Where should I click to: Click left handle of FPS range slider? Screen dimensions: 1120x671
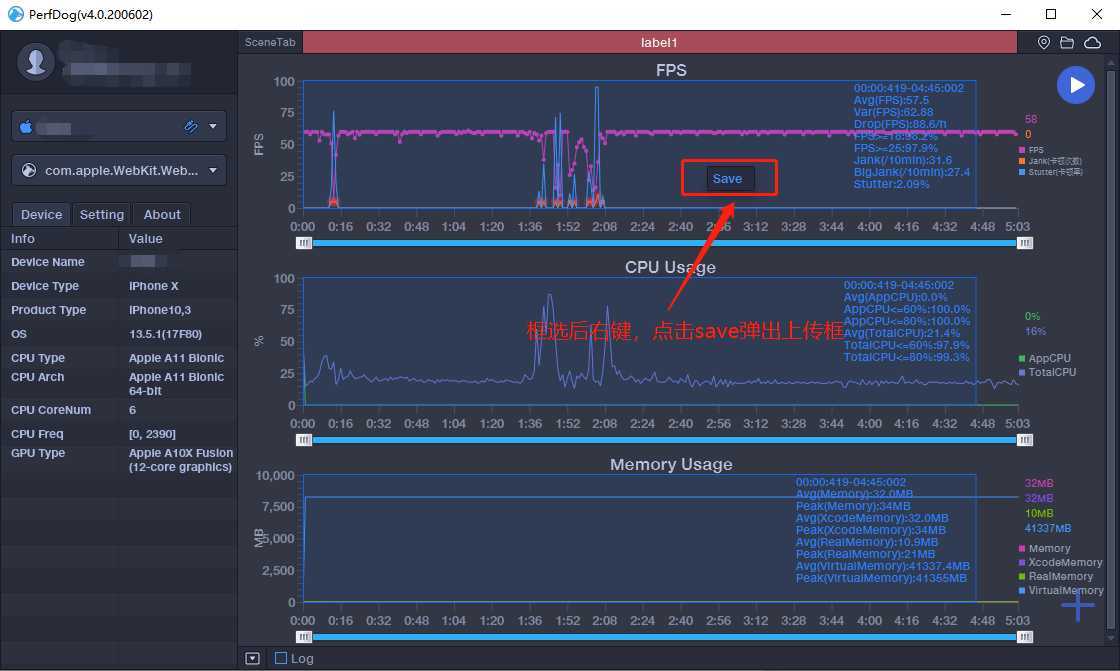pyautogui.click(x=304, y=243)
